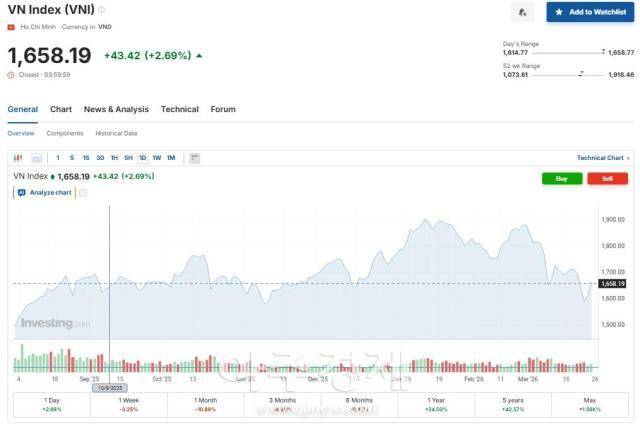
Task: Select the 1H chart interval
Action: pos(114,158)
